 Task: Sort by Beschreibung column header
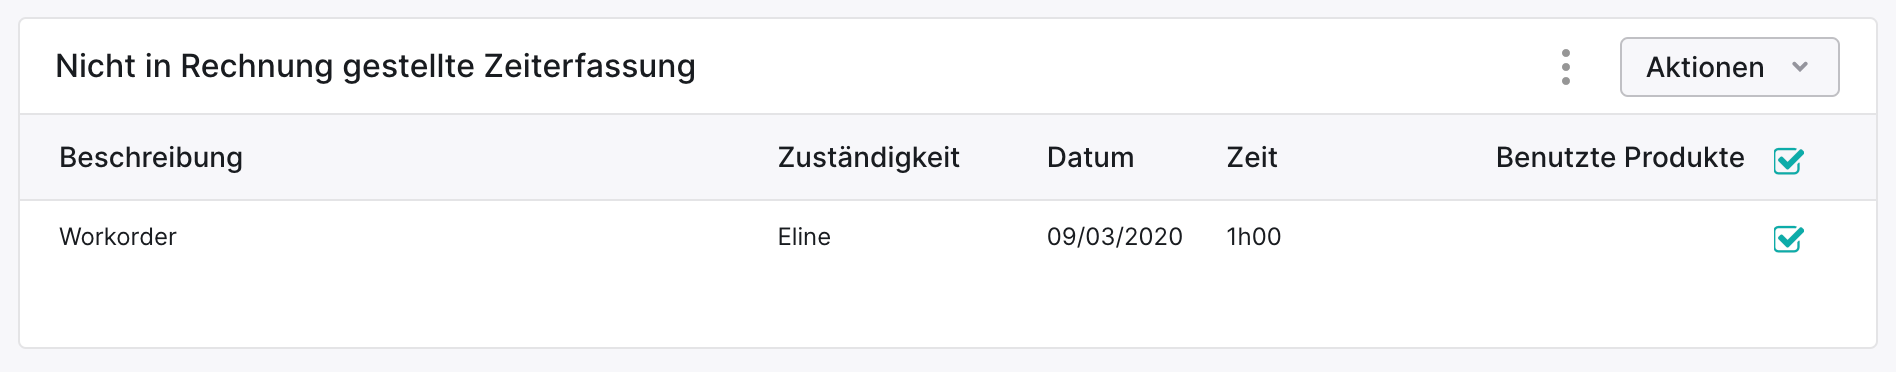[x=151, y=158]
